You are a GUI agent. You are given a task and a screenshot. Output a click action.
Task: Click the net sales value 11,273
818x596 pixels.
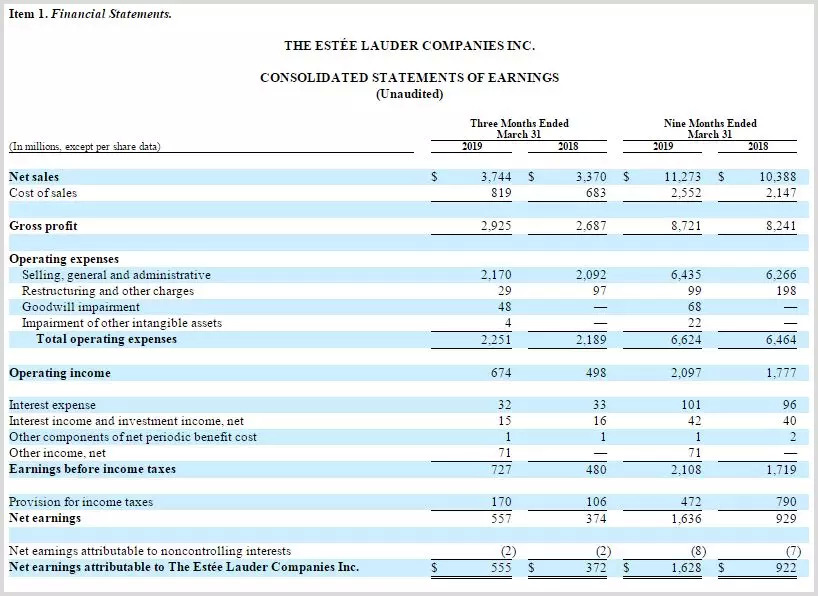685,177
